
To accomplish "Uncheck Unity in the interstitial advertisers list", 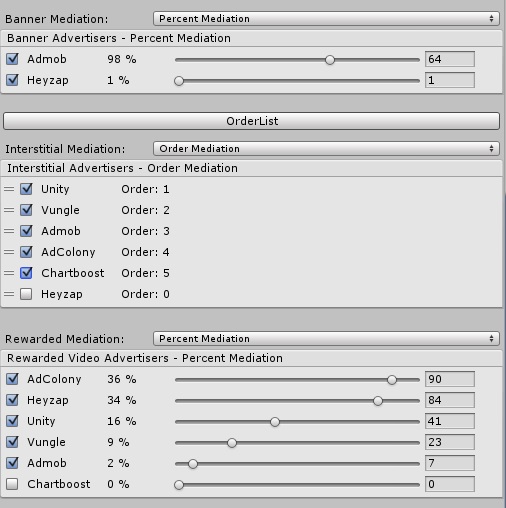I will pyautogui.click(x=26, y=189).
